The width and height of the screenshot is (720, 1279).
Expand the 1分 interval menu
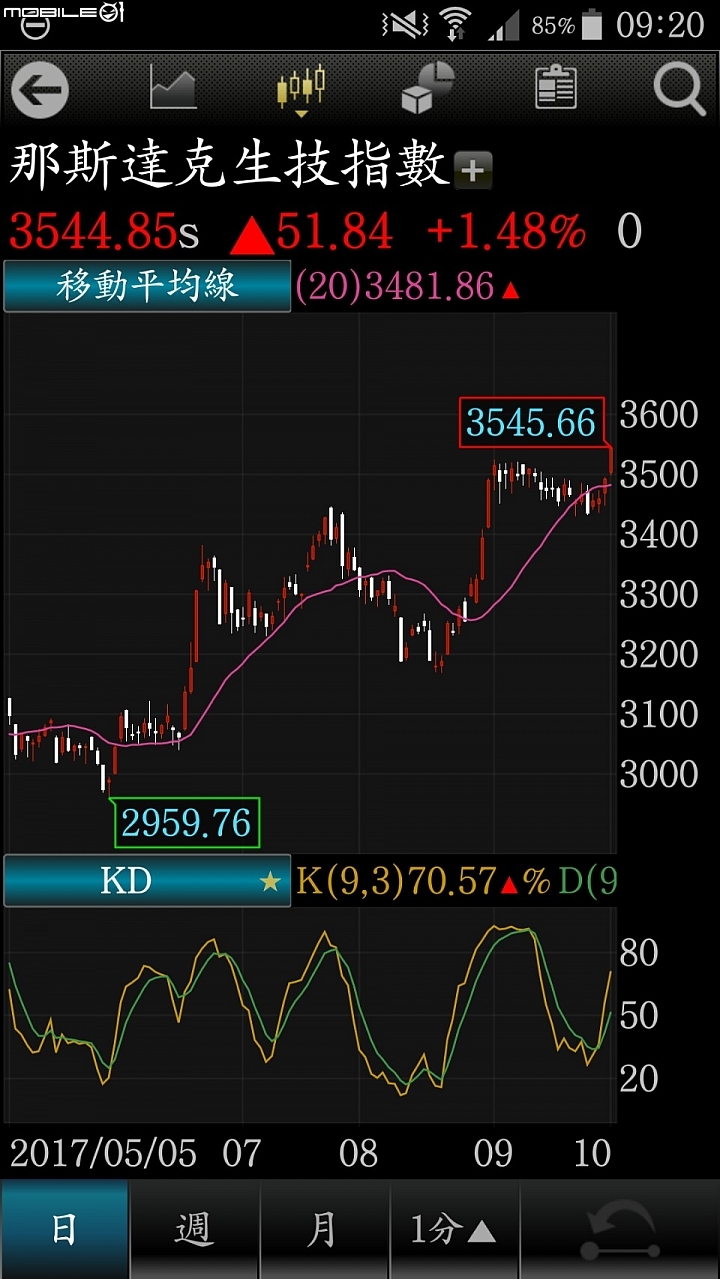[455, 1230]
